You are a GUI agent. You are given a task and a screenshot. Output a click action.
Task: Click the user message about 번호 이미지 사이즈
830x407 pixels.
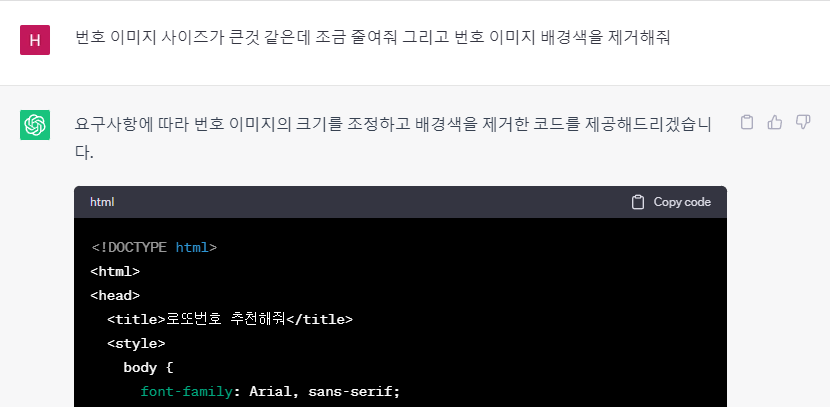(373, 38)
